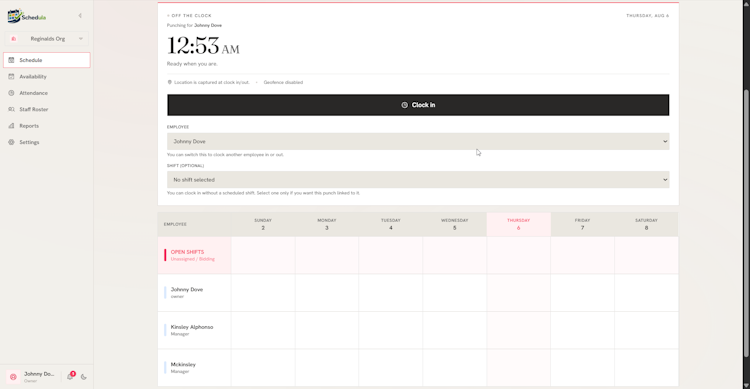Select the Monday 3 column header

pyautogui.click(x=327, y=224)
